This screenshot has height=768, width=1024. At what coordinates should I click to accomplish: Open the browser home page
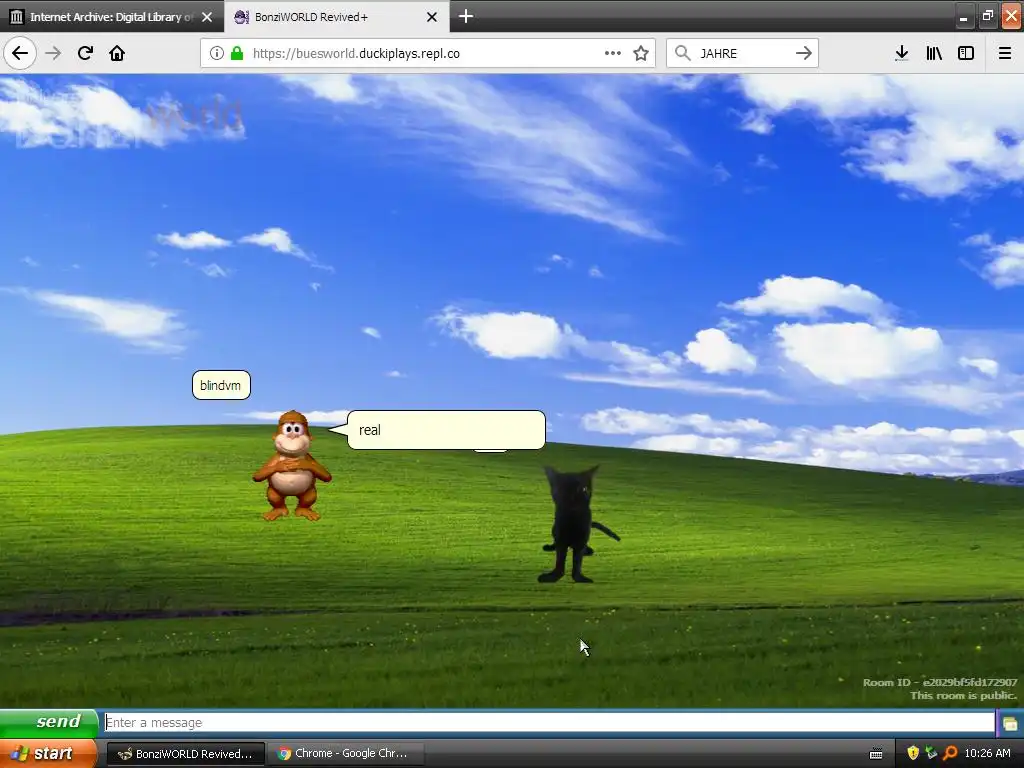(x=117, y=53)
